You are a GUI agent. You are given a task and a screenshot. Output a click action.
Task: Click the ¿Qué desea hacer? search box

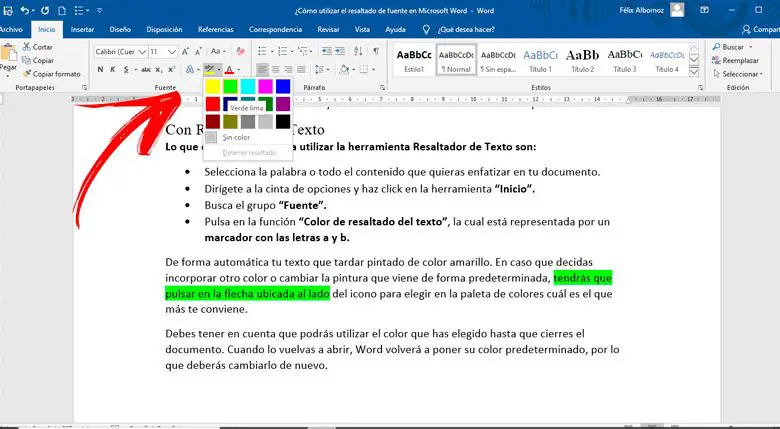pyautogui.click(x=466, y=29)
